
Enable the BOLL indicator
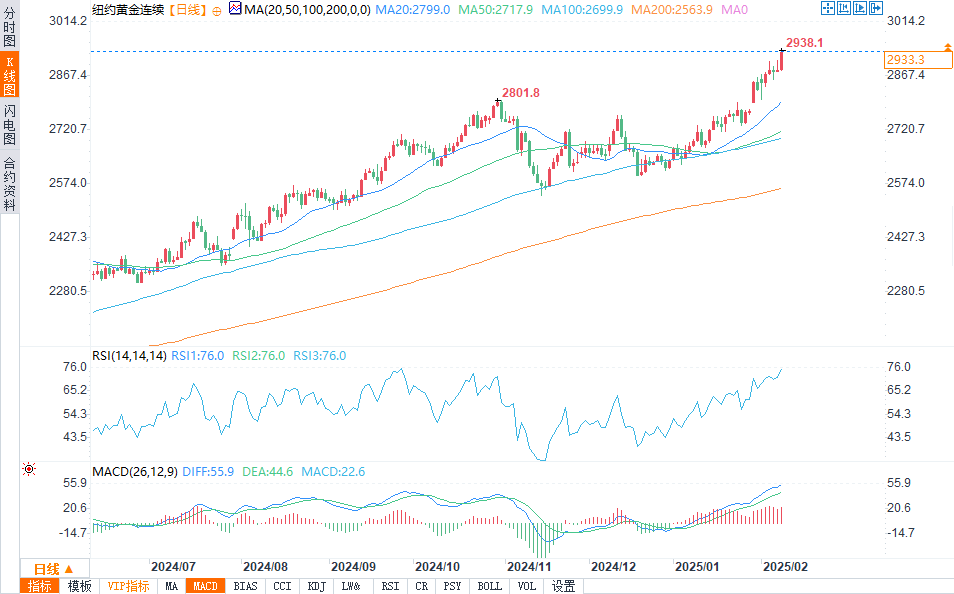[x=489, y=586]
